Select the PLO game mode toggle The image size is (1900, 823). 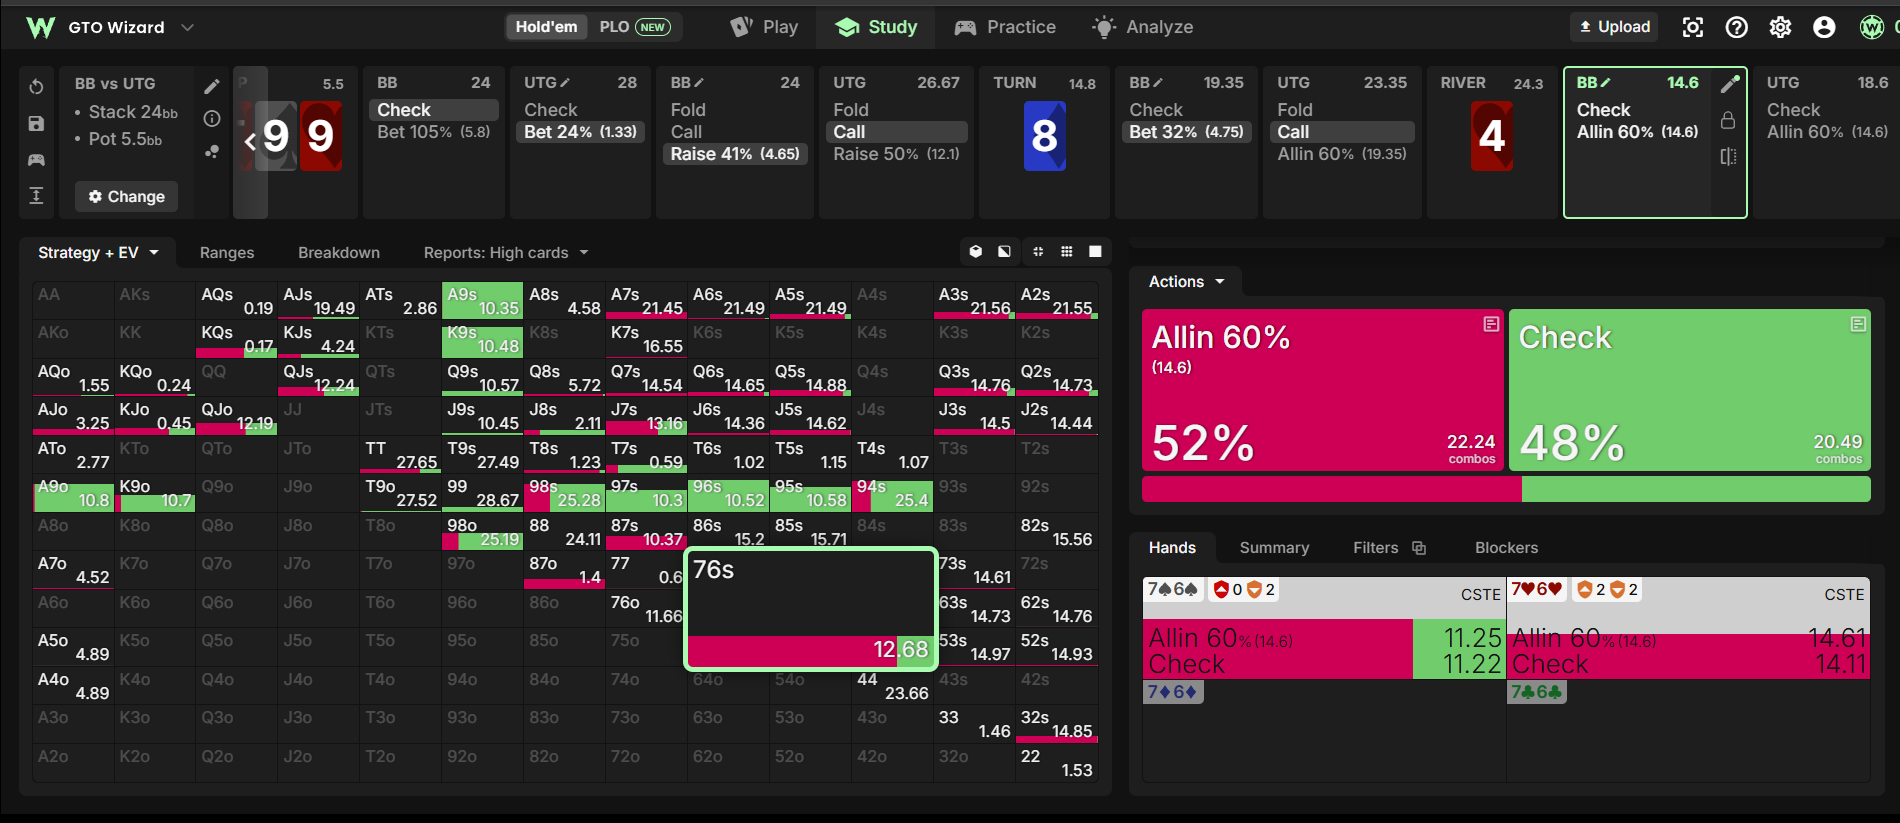pos(635,27)
